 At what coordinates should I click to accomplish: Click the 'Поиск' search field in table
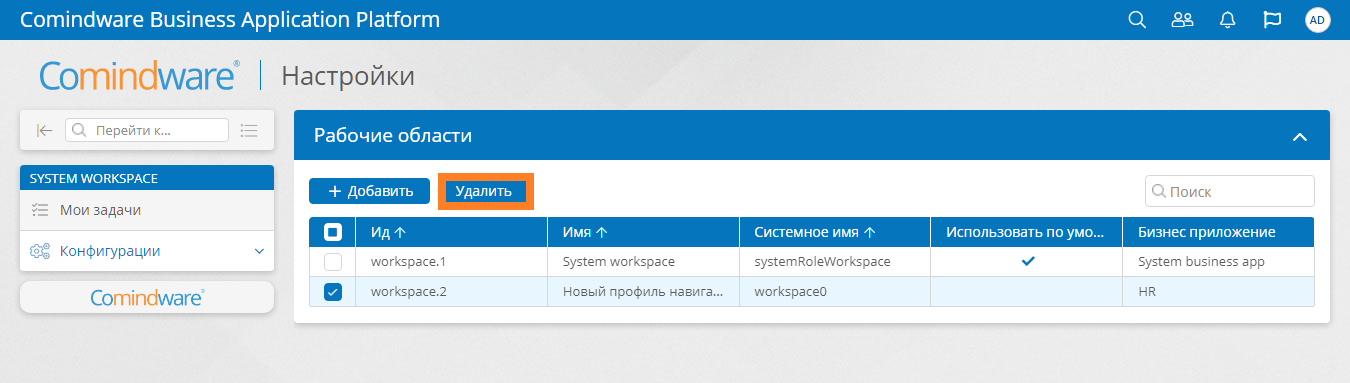[1229, 191]
